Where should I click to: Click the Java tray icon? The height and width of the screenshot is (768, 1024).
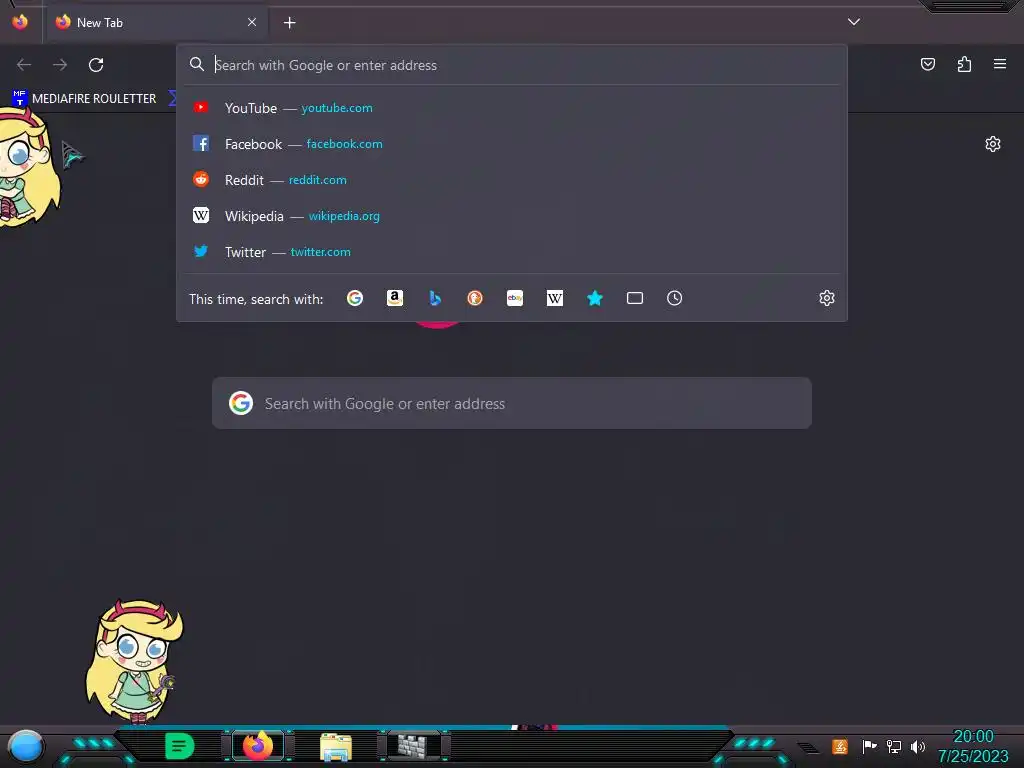tap(840, 746)
